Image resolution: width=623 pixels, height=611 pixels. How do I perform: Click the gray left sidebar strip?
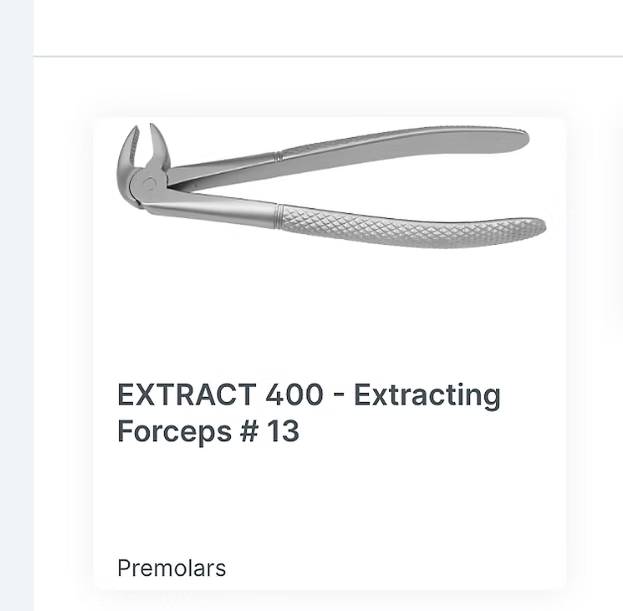coord(16,300)
